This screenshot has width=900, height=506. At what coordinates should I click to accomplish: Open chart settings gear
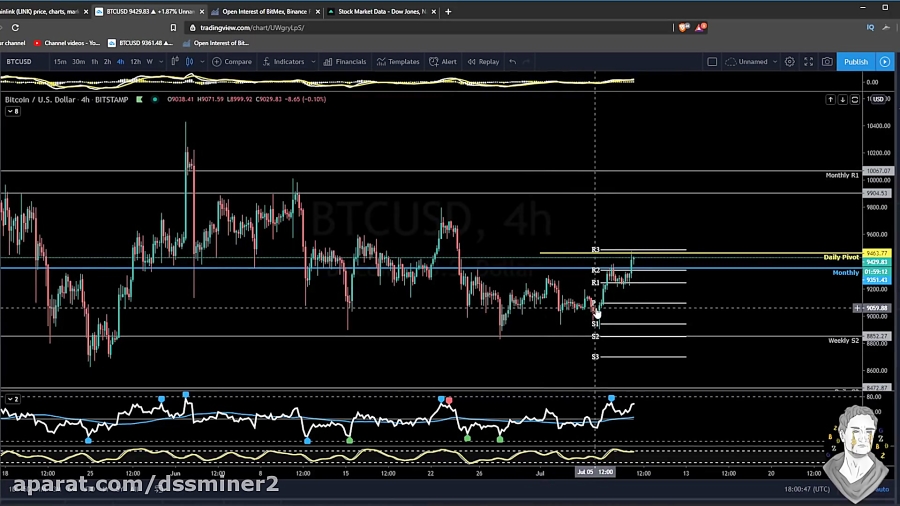coord(790,62)
